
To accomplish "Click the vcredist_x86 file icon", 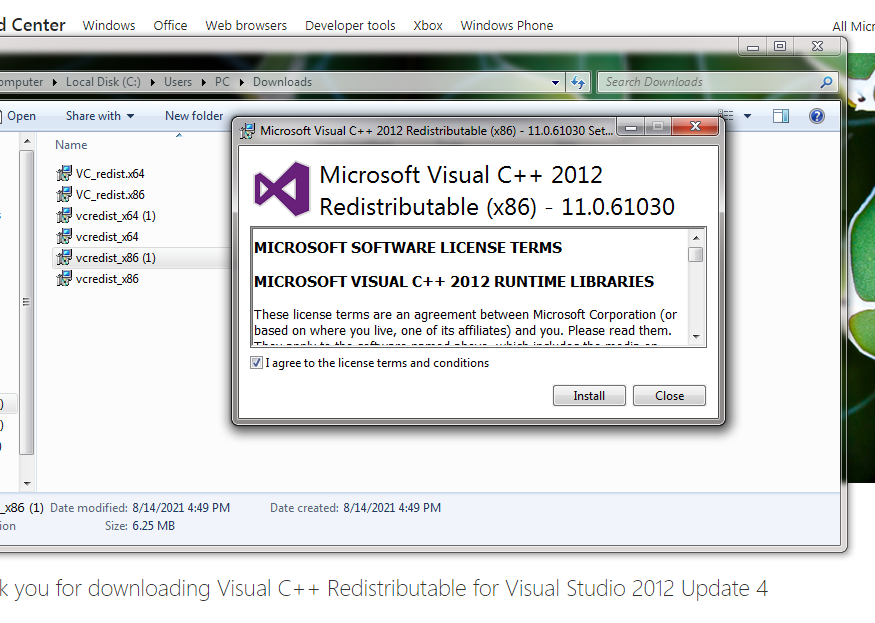I will (x=64, y=279).
